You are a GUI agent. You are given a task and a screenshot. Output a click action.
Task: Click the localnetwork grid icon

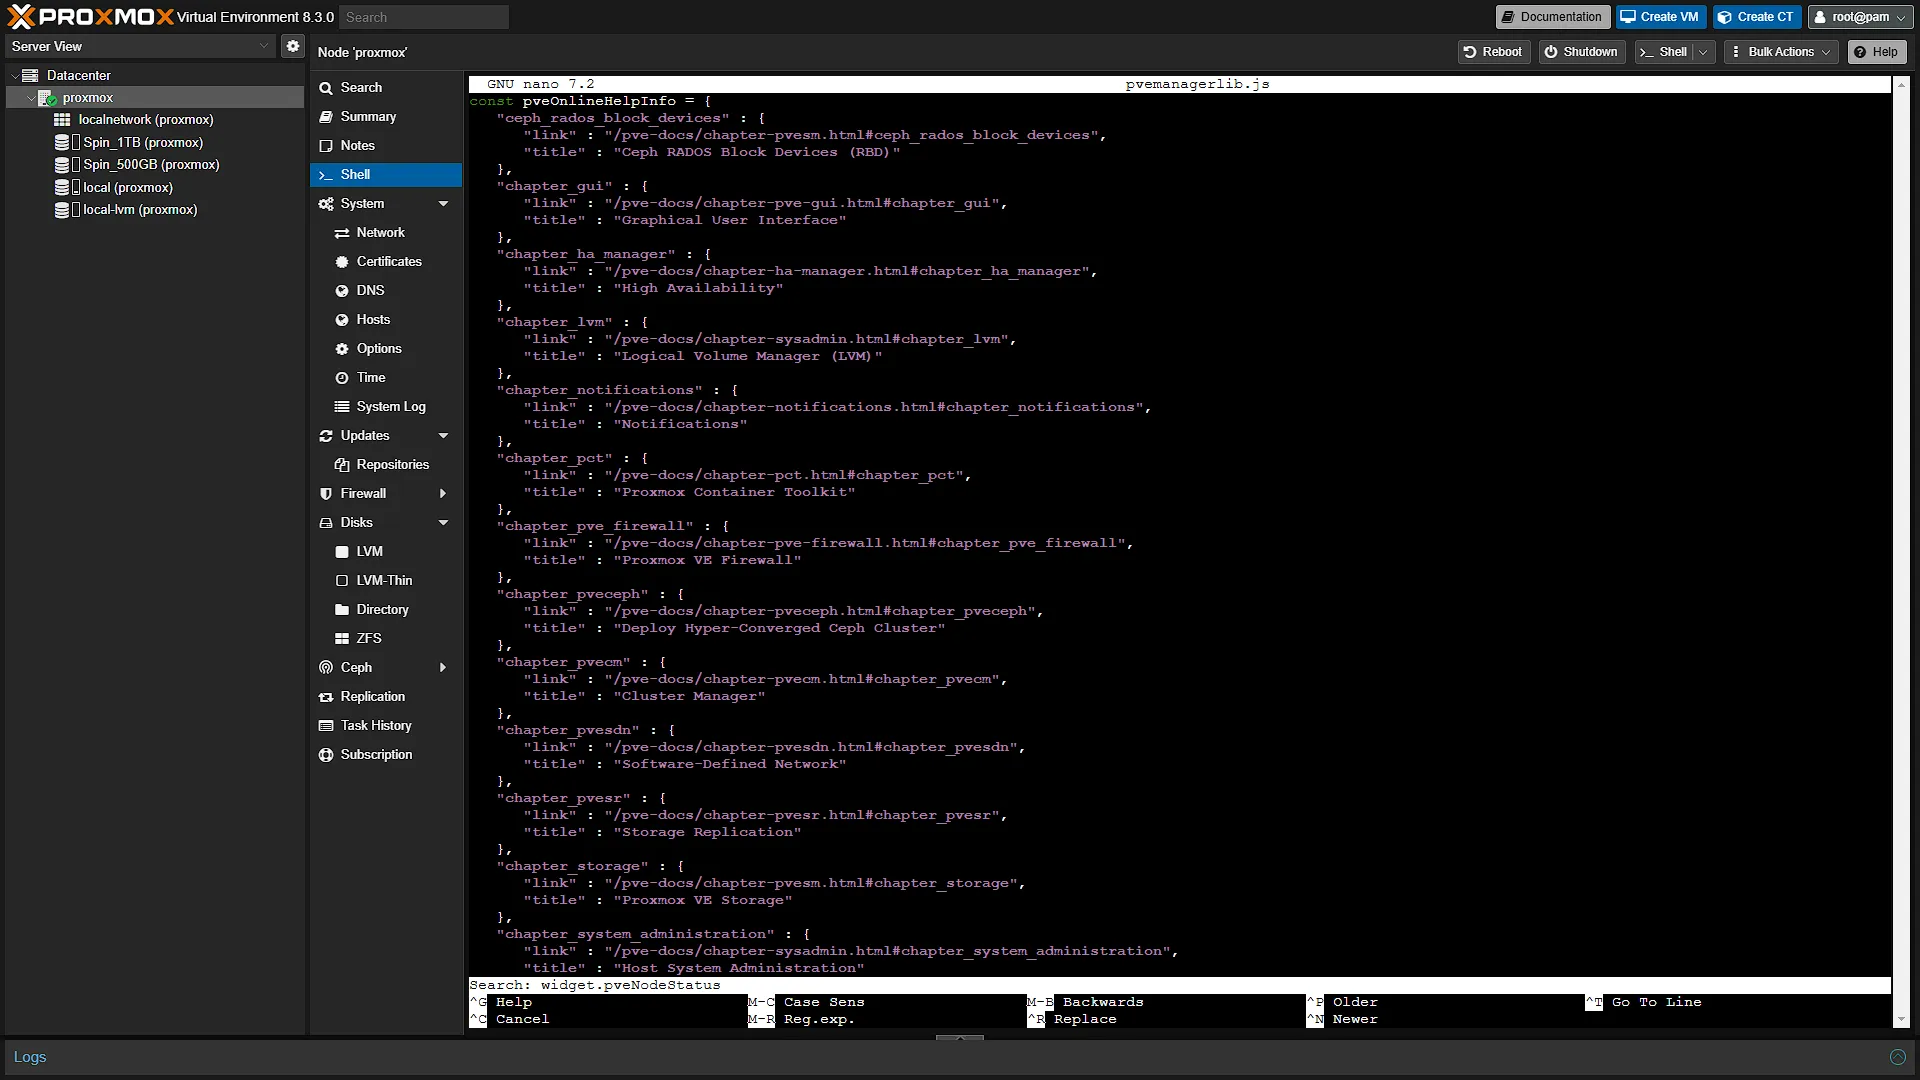coord(62,120)
